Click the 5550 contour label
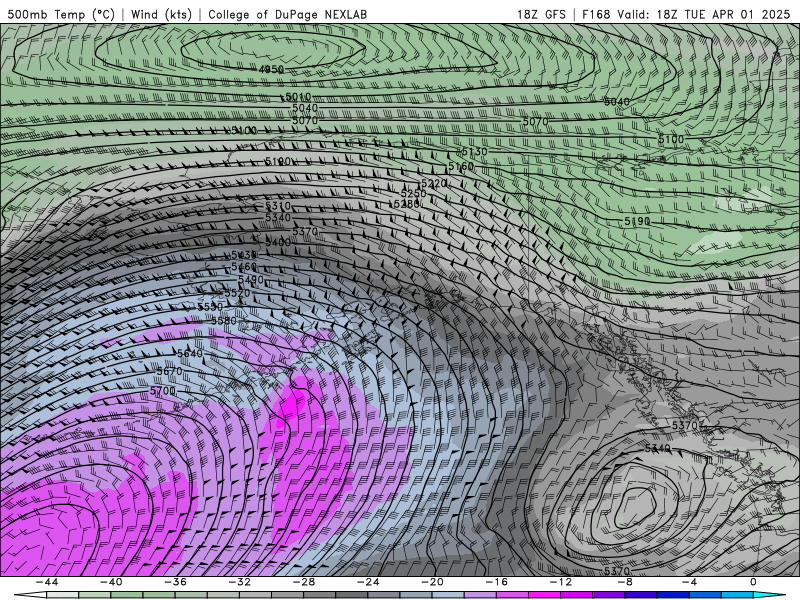 [x=210, y=307]
